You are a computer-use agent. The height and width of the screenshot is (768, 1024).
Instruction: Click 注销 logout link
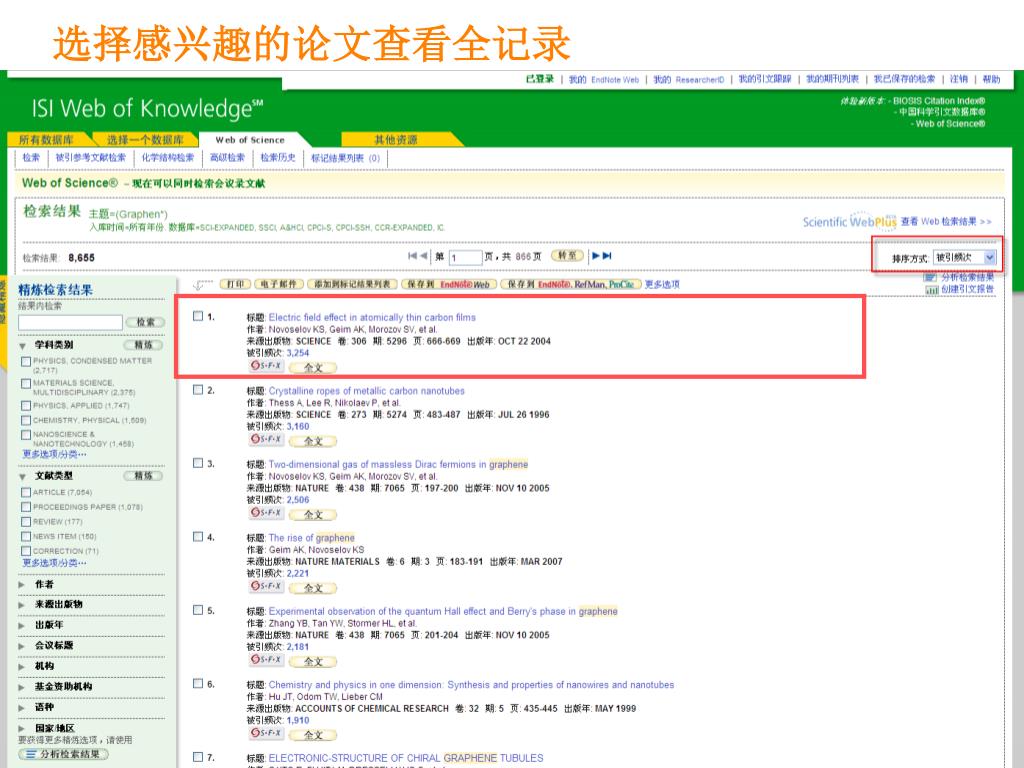click(x=959, y=80)
